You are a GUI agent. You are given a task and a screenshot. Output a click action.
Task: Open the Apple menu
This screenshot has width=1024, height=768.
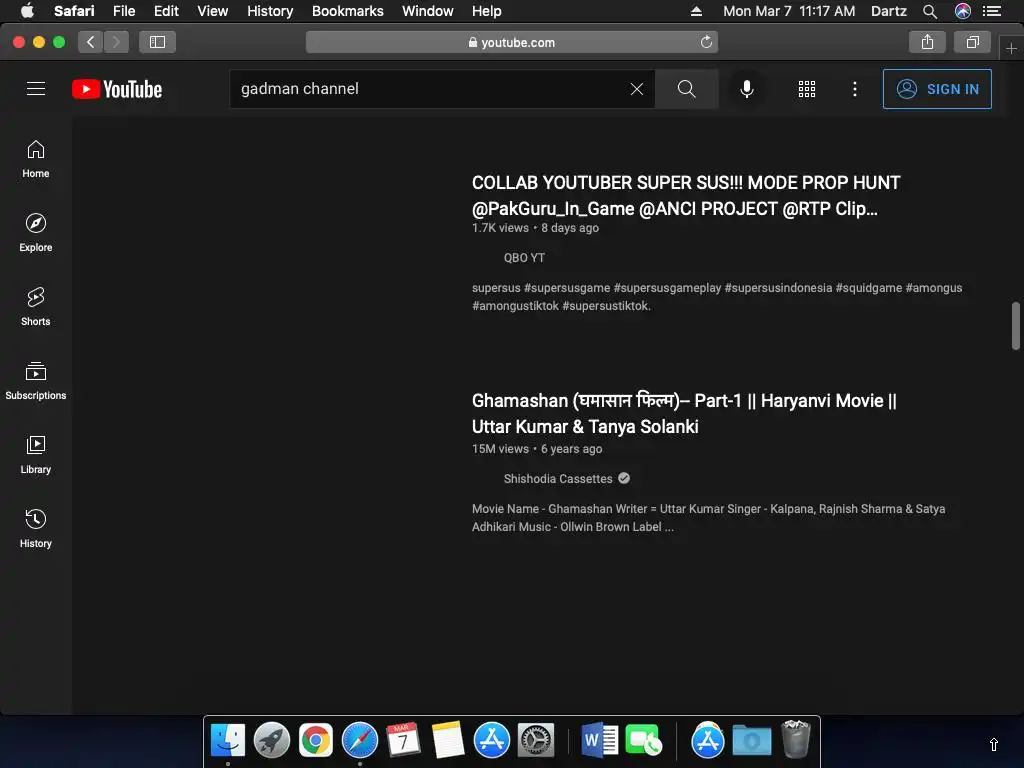[x=27, y=10]
